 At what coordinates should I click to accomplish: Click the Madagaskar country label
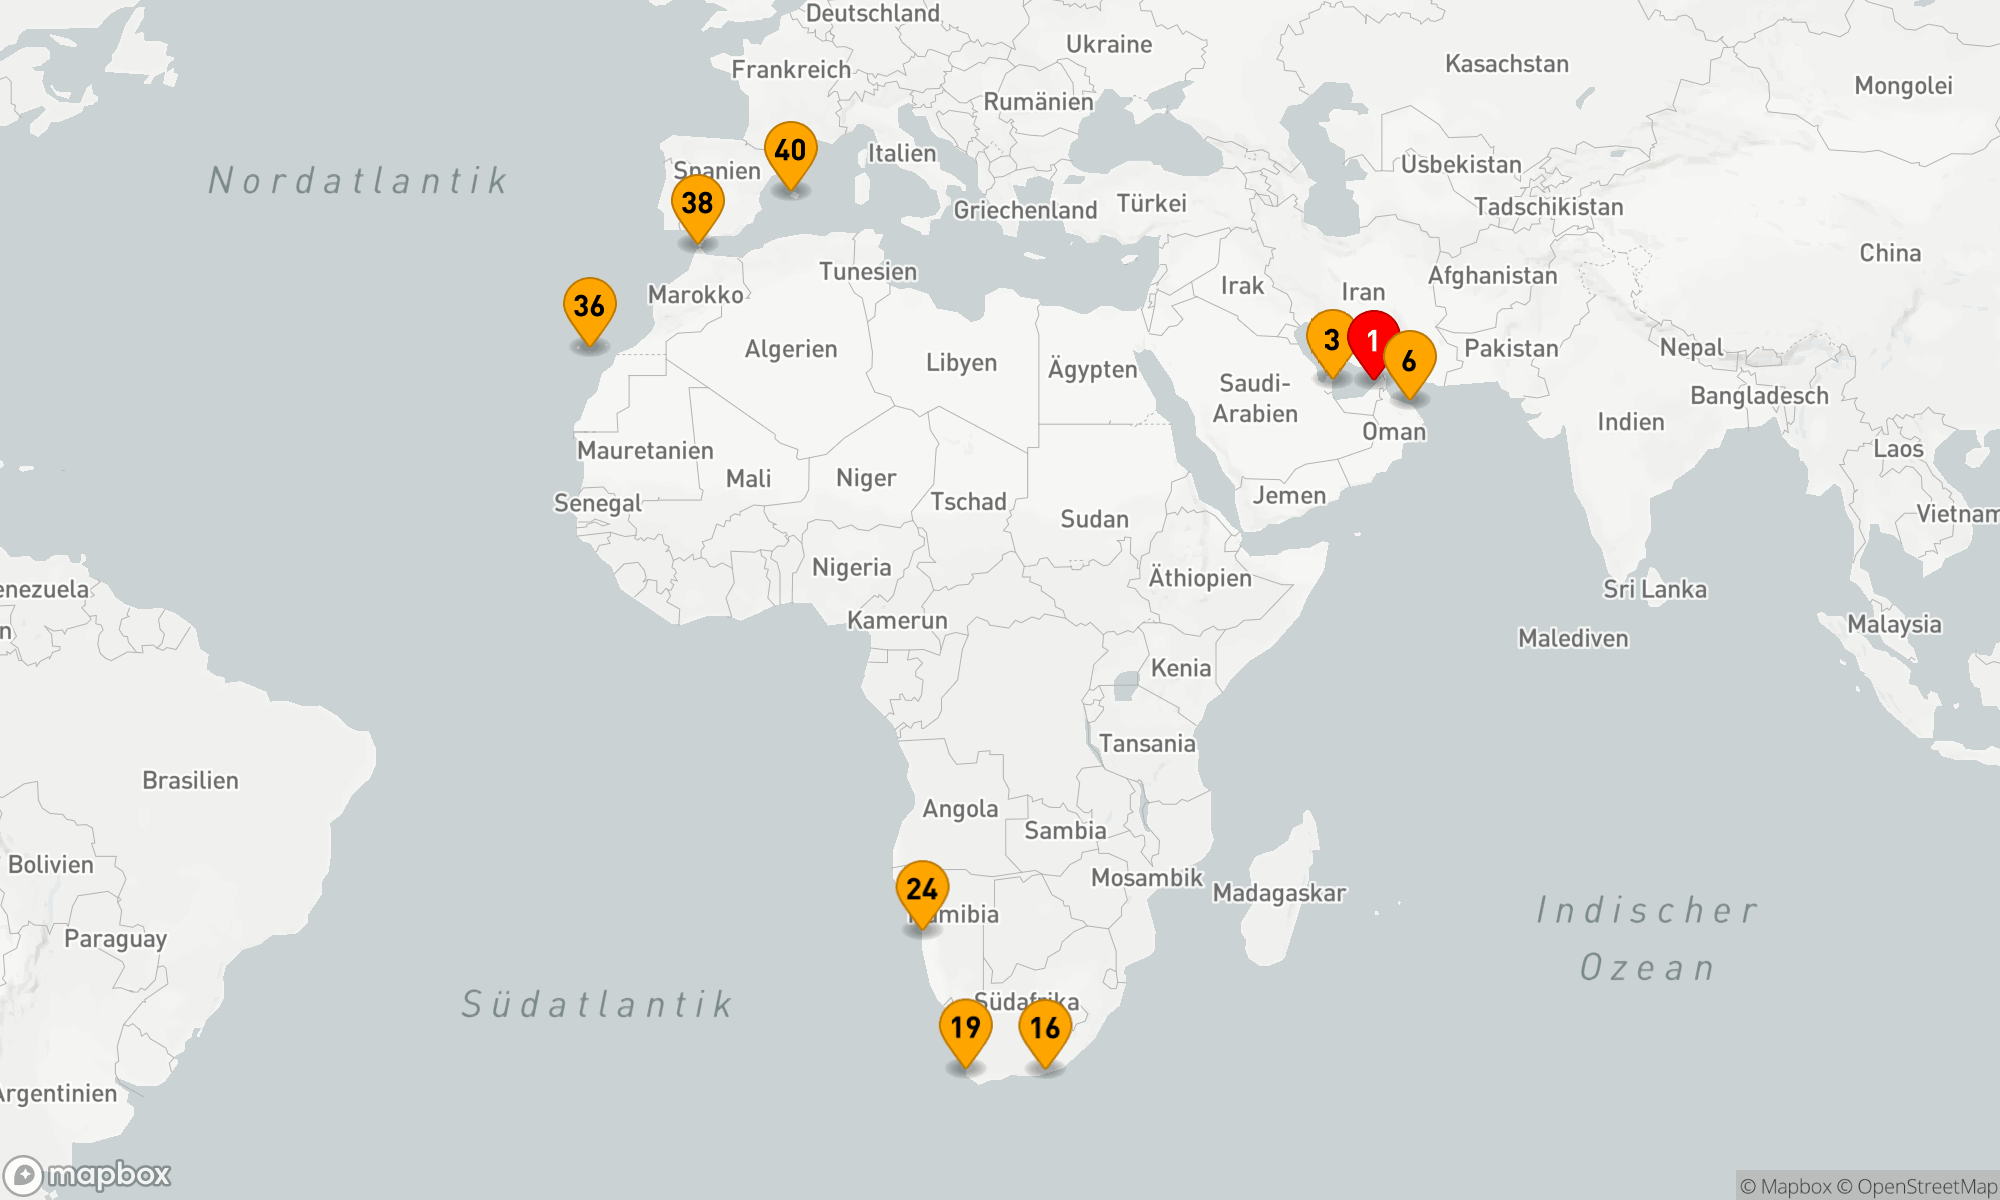click(1279, 893)
